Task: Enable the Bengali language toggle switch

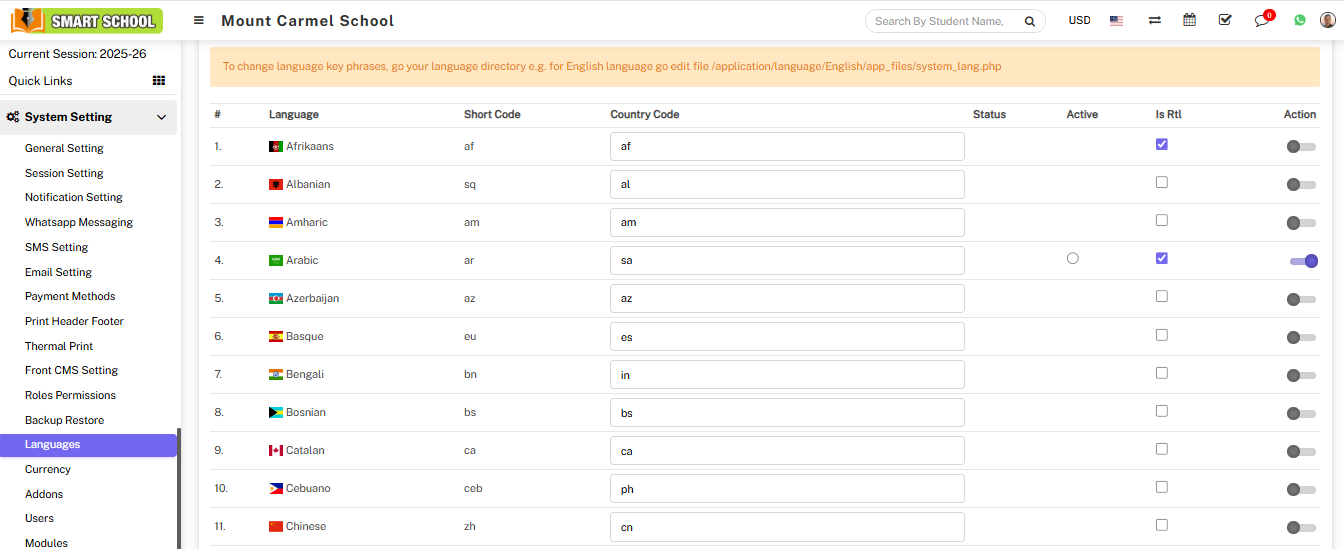Action: (x=1300, y=375)
